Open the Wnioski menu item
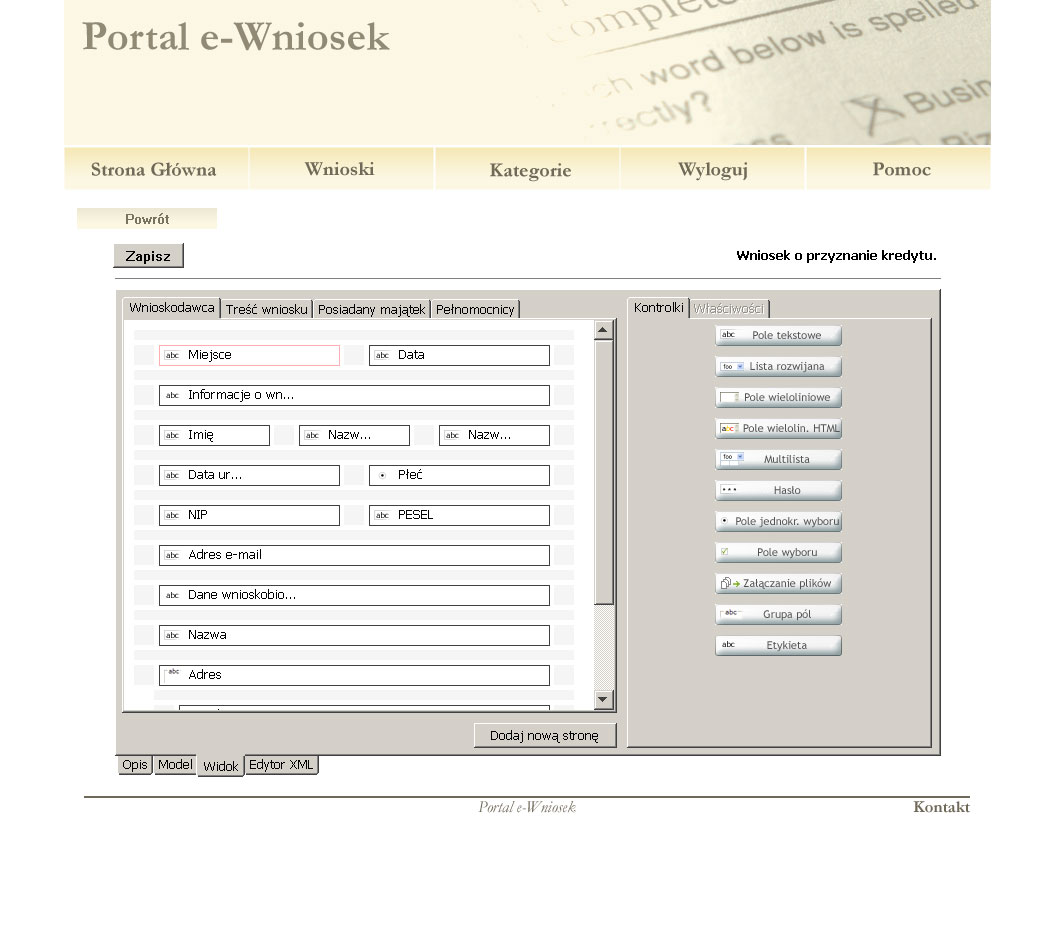This screenshot has height=933, width=1055. pos(340,169)
